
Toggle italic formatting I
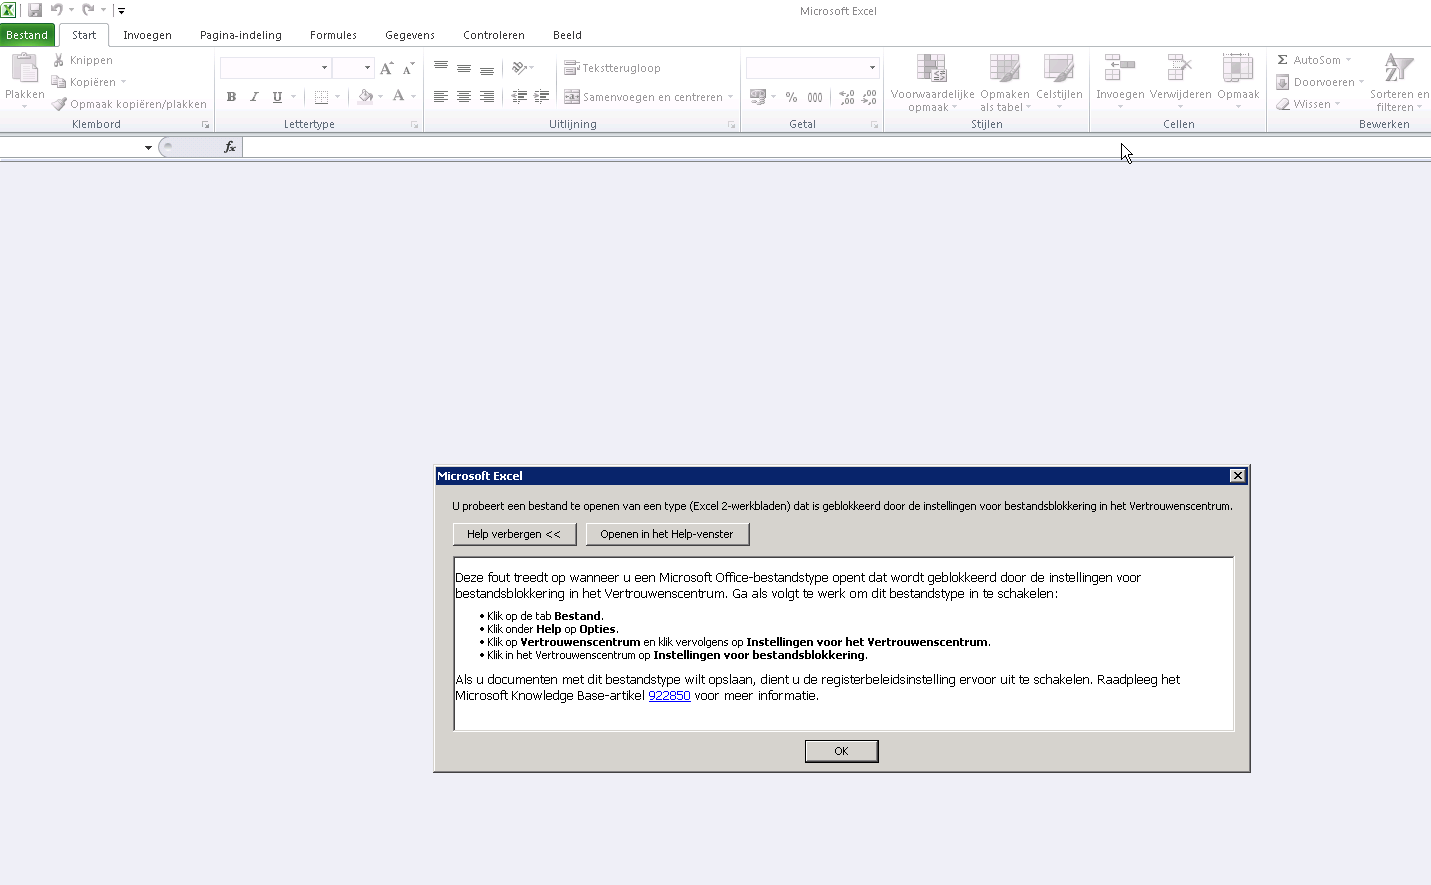click(x=254, y=97)
